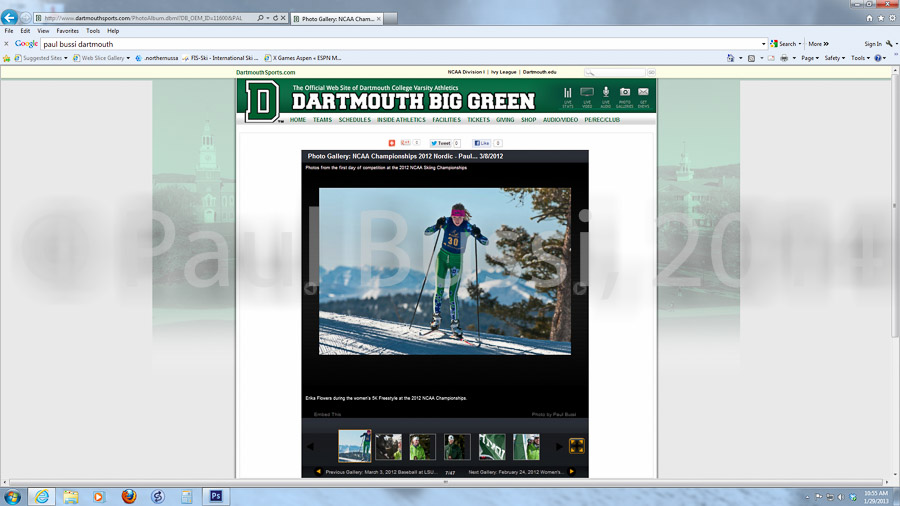Click the command bar Home icon

(730, 58)
